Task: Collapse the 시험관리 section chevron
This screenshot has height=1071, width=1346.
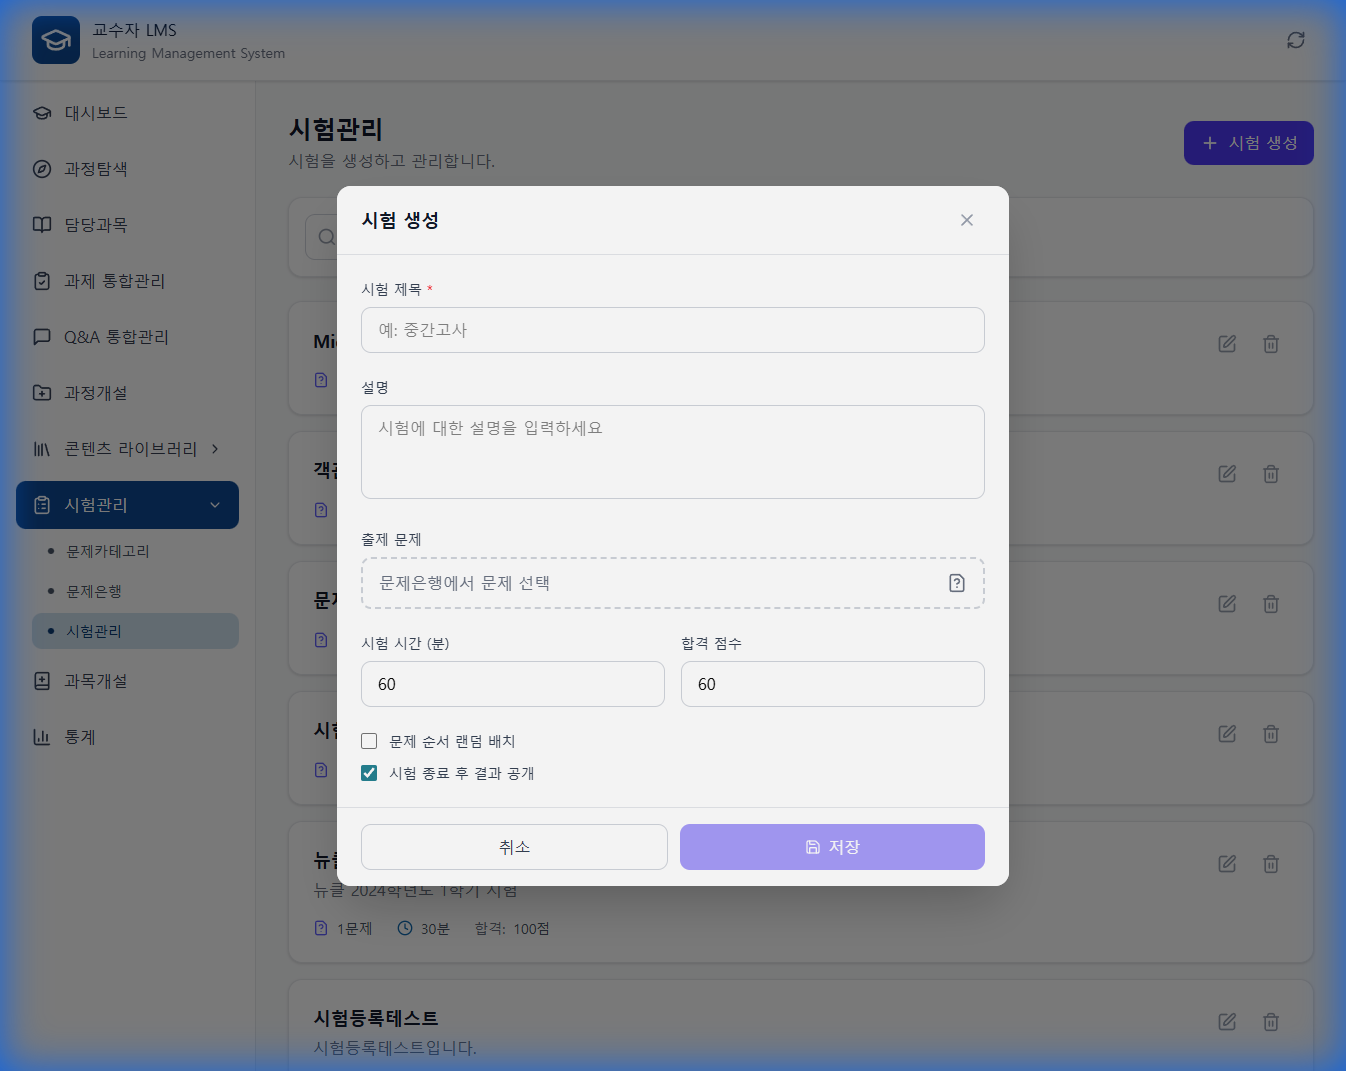Action: [215, 505]
